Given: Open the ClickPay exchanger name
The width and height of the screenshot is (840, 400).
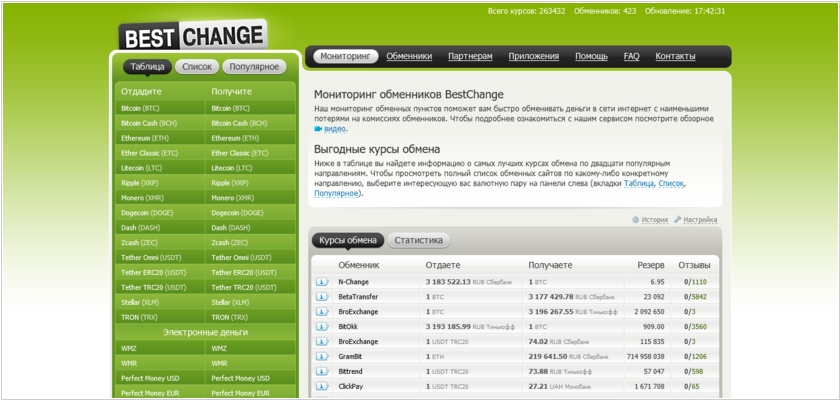Looking at the screenshot, I should click(351, 387).
